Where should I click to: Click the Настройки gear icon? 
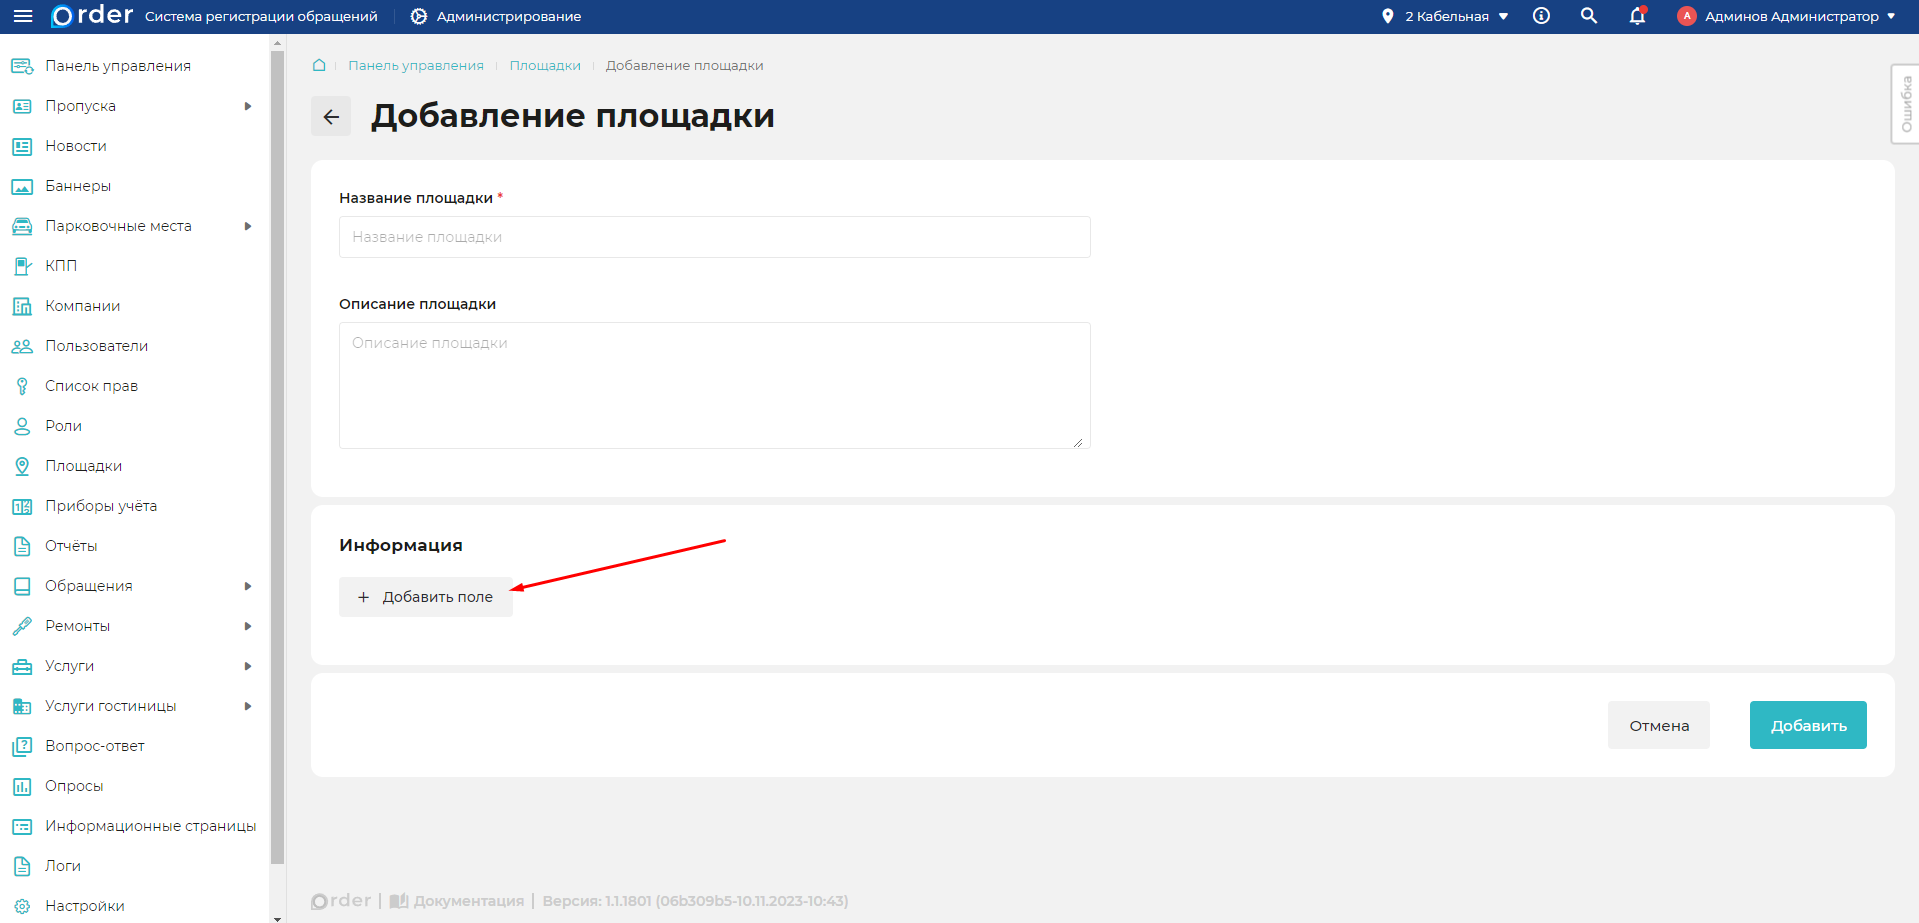(21, 905)
